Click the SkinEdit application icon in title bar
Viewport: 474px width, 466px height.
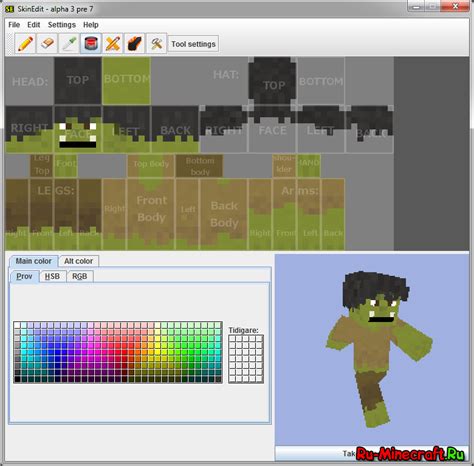9,9
